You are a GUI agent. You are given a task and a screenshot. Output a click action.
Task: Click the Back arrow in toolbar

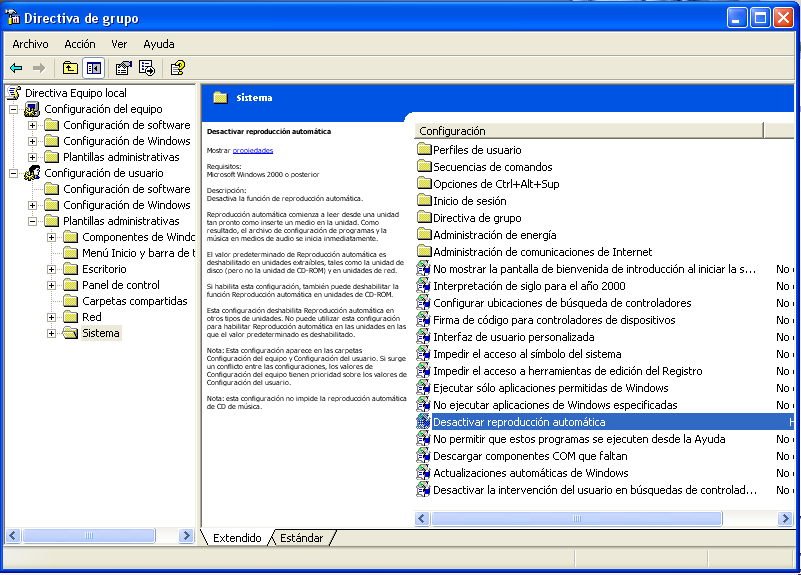click(x=16, y=68)
